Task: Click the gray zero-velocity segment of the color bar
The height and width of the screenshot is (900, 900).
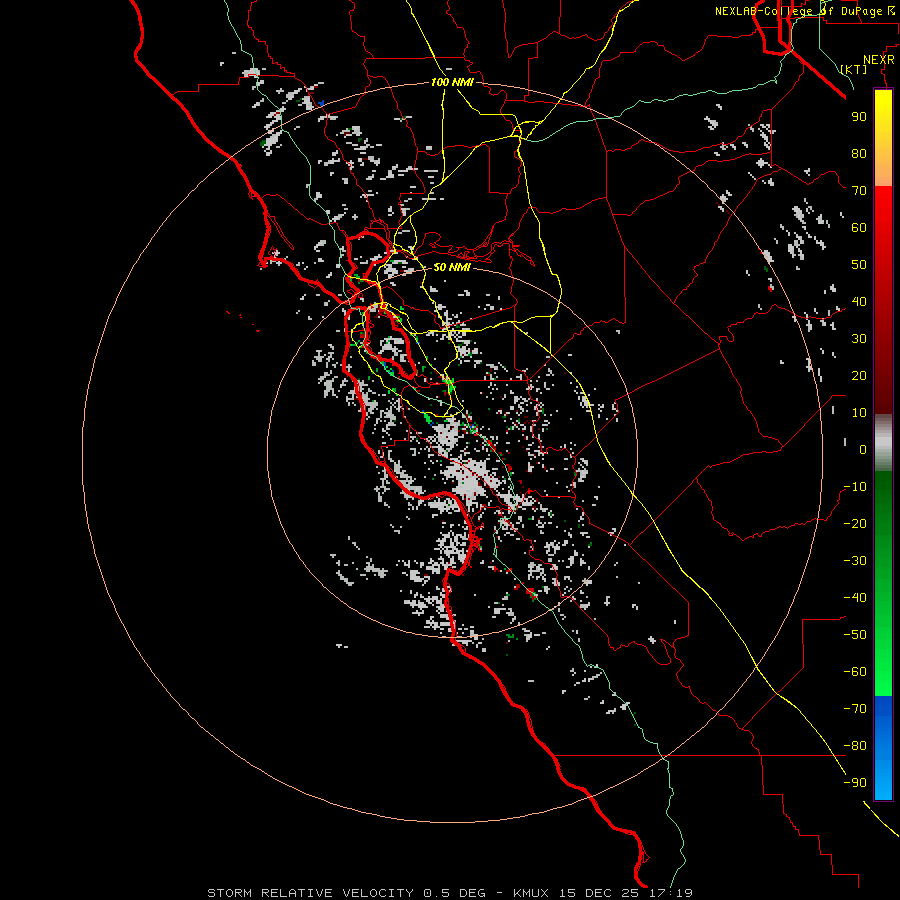Action: coord(883,443)
